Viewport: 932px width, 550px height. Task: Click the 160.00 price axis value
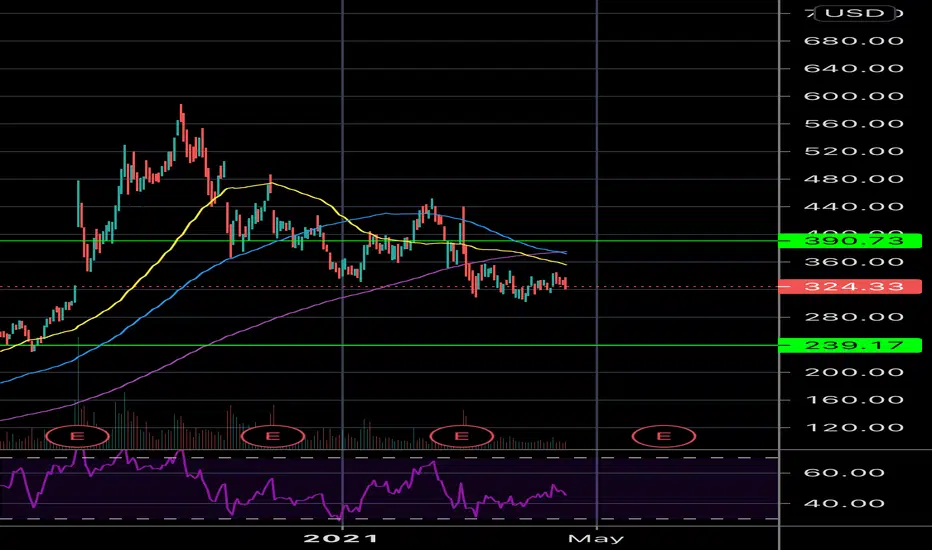point(854,400)
